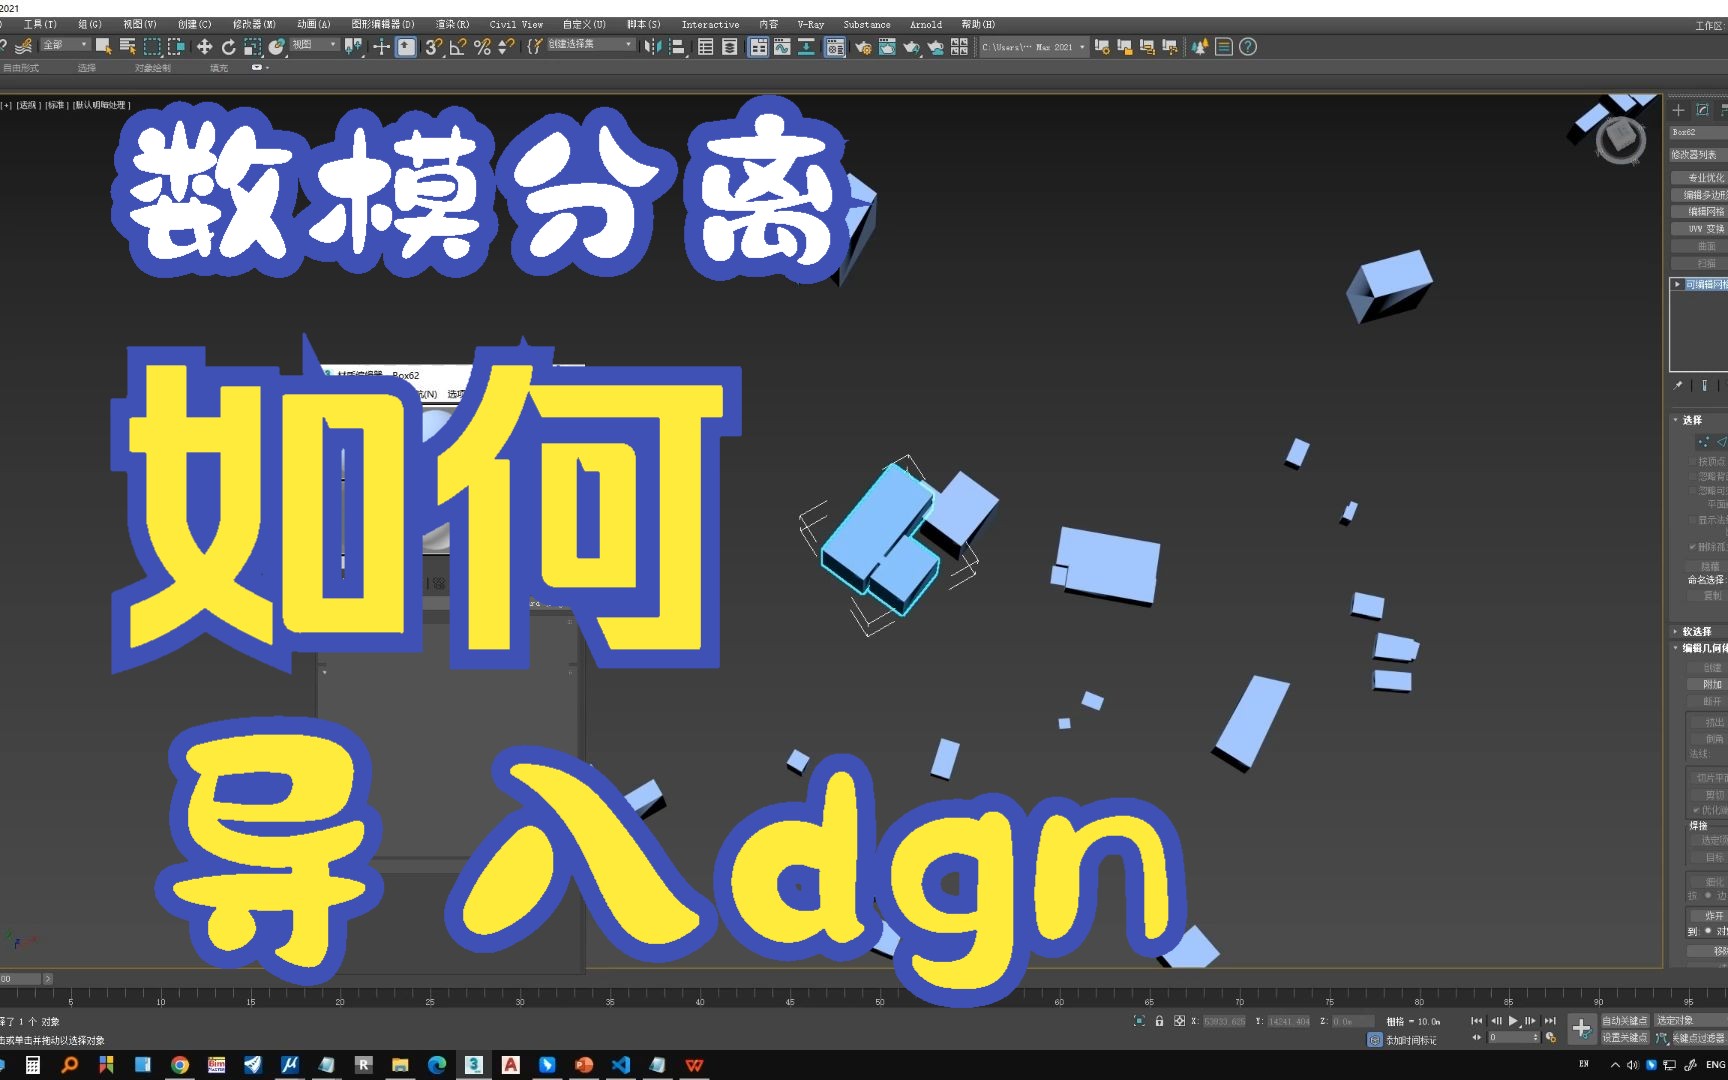Screen dimensions: 1728x1080
Task: Open the Civil View menu
Action: click(516, 24)
